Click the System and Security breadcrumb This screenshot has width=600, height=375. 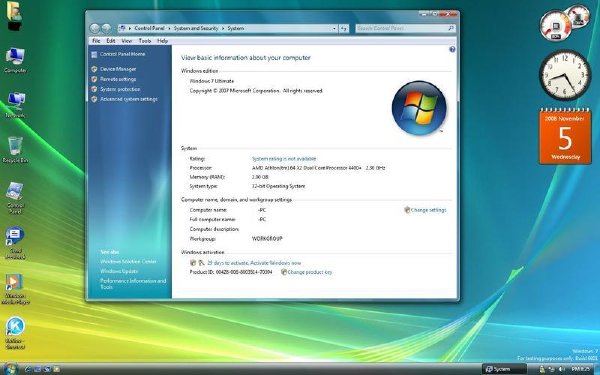pos(196,28)
